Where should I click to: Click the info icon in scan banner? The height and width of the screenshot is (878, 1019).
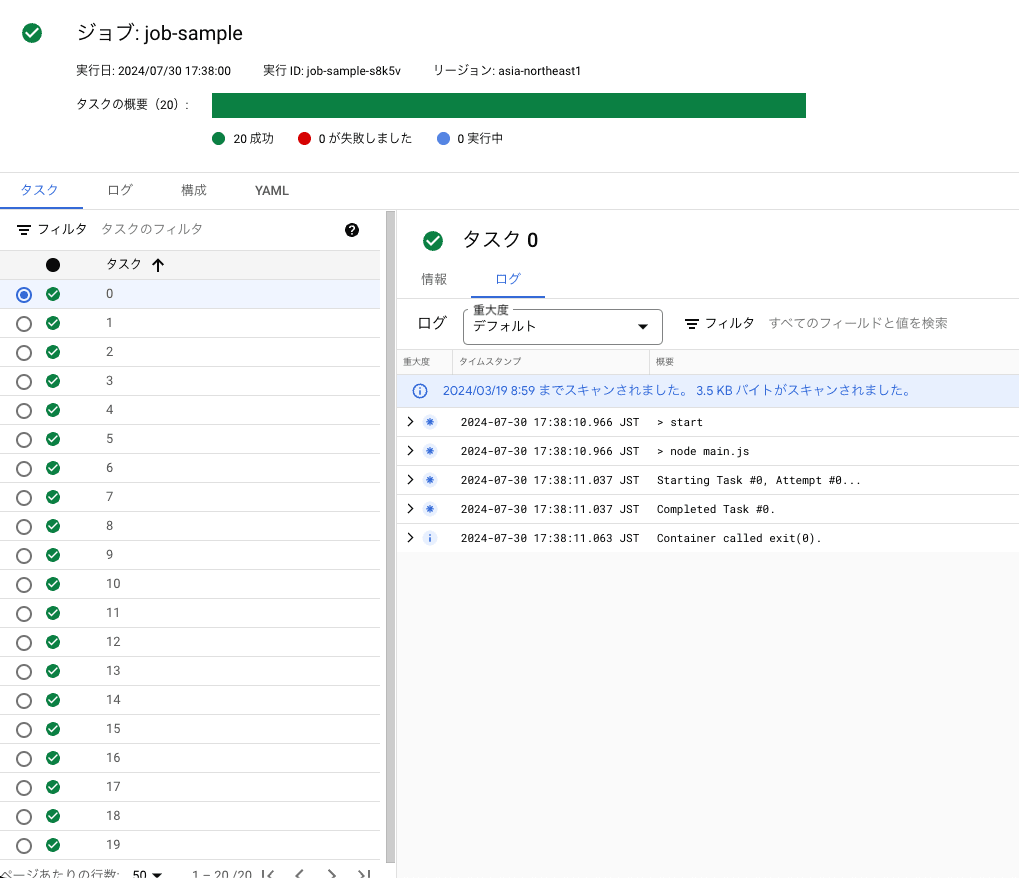(x=421, y=391)
